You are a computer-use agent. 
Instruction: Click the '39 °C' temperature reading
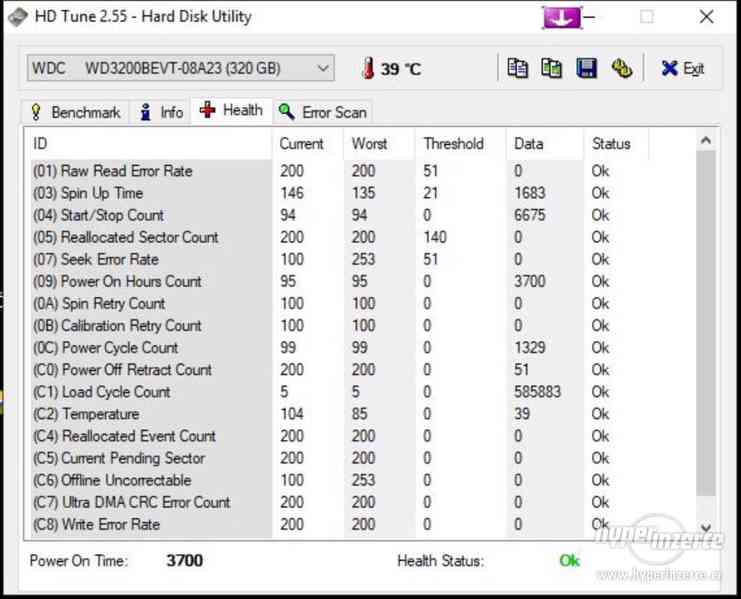coord(401,69)
